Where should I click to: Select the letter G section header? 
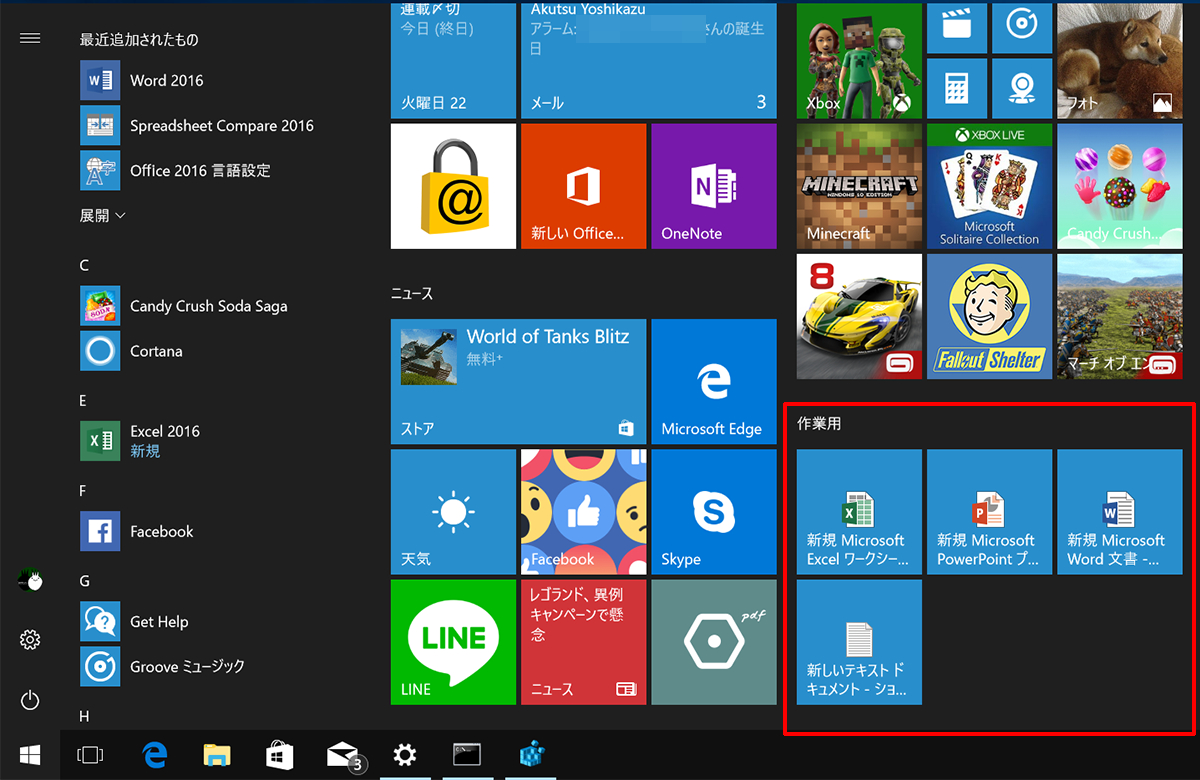[85, 580]
